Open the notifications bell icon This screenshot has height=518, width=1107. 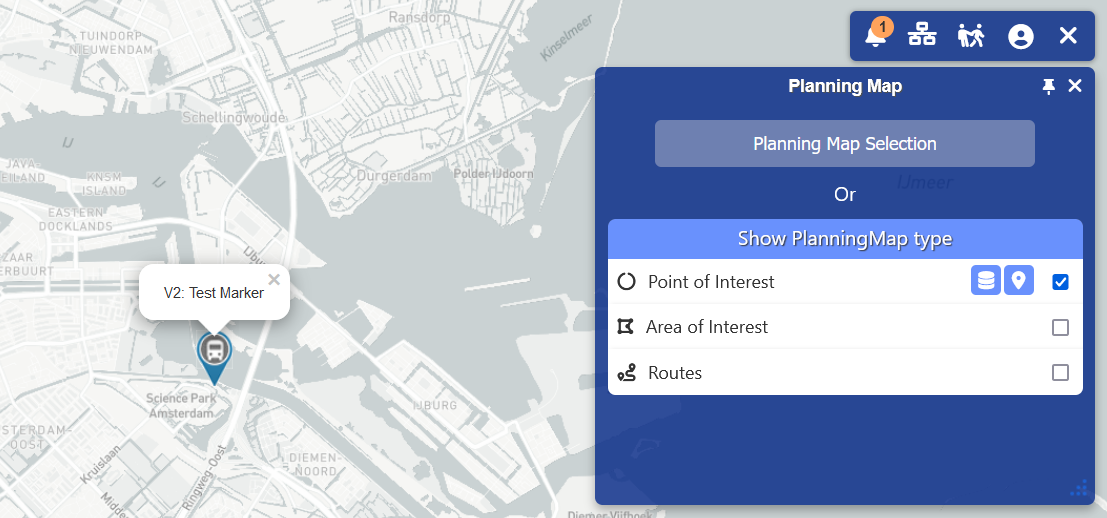[x=877, y=36]
